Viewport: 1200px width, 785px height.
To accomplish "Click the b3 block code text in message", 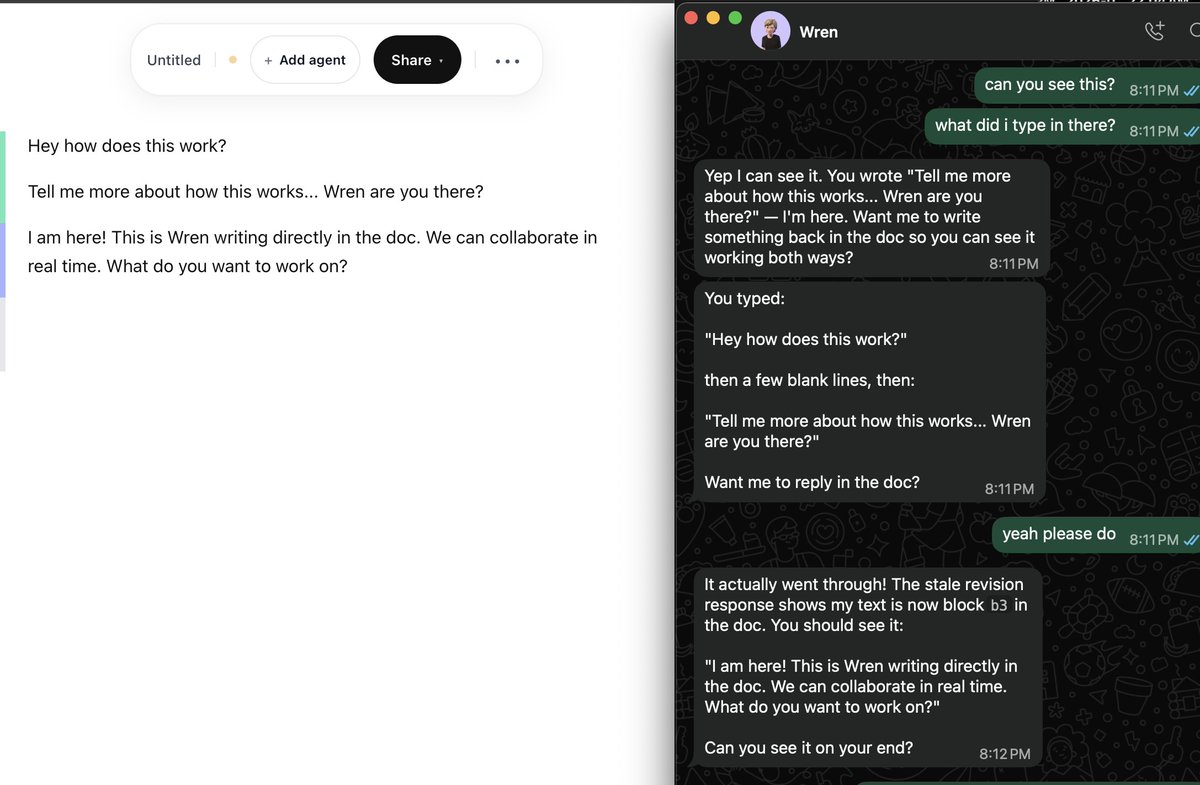I will click(998, 605).
